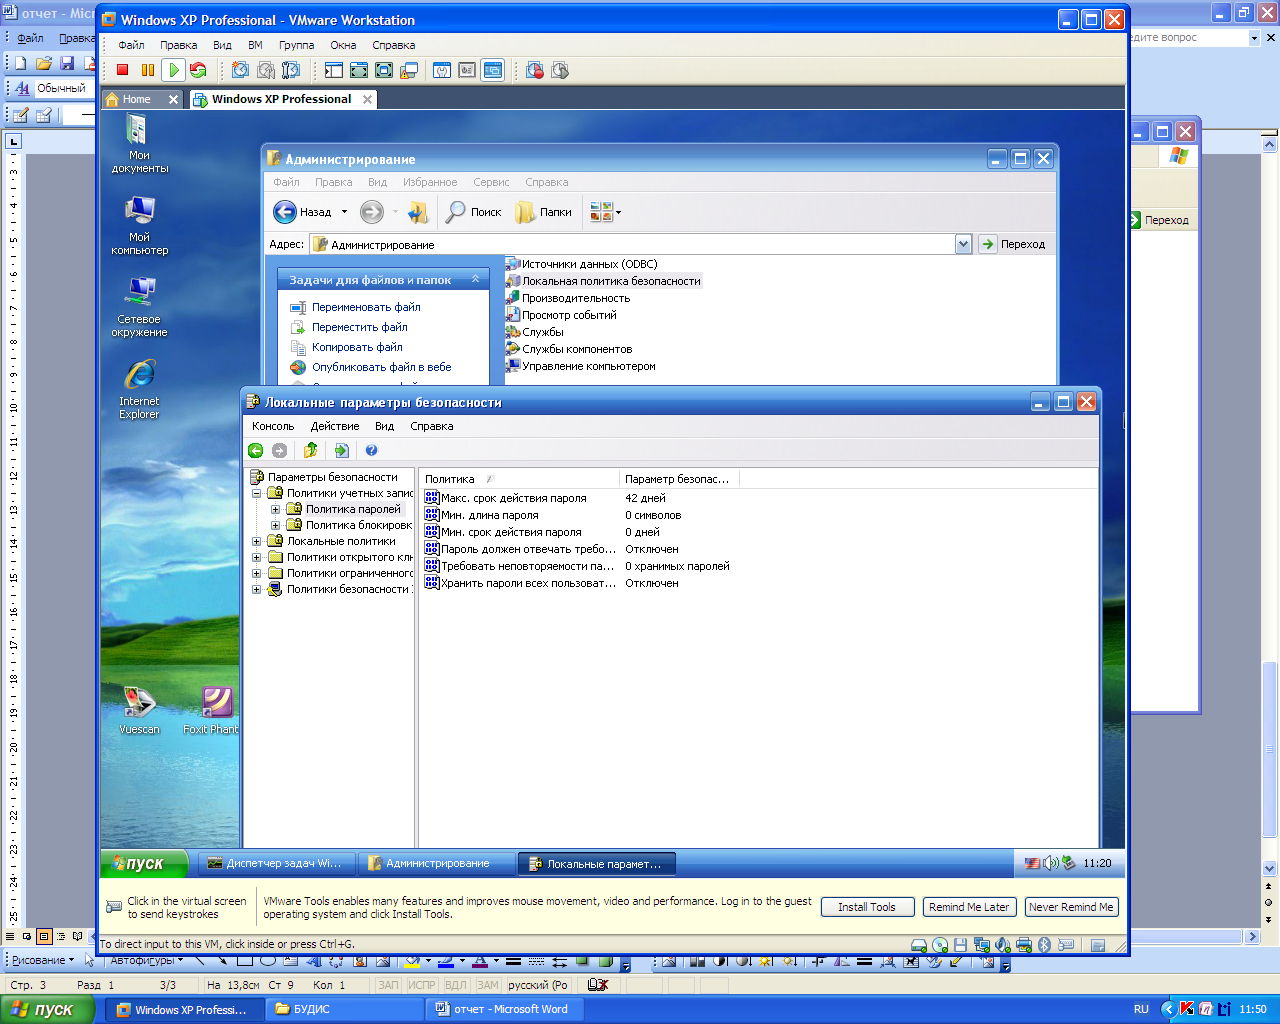Click the Политика column header
Screen dimensions: 1280x1024
coord(519,479)
